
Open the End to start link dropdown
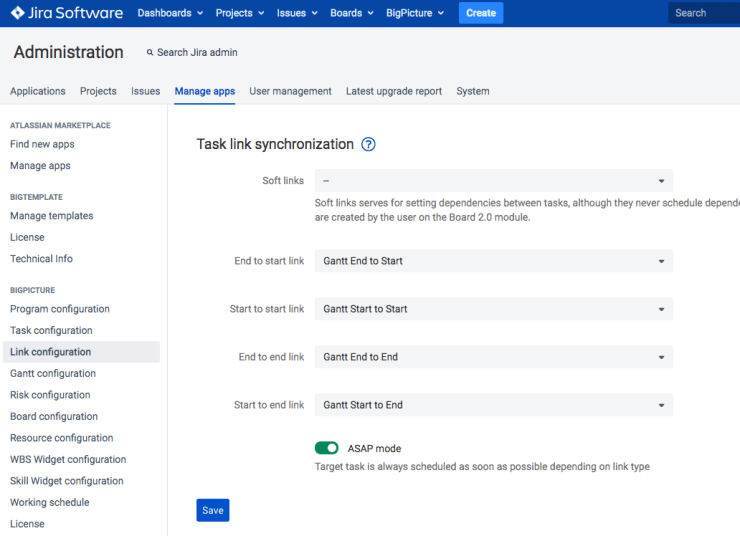493,261
